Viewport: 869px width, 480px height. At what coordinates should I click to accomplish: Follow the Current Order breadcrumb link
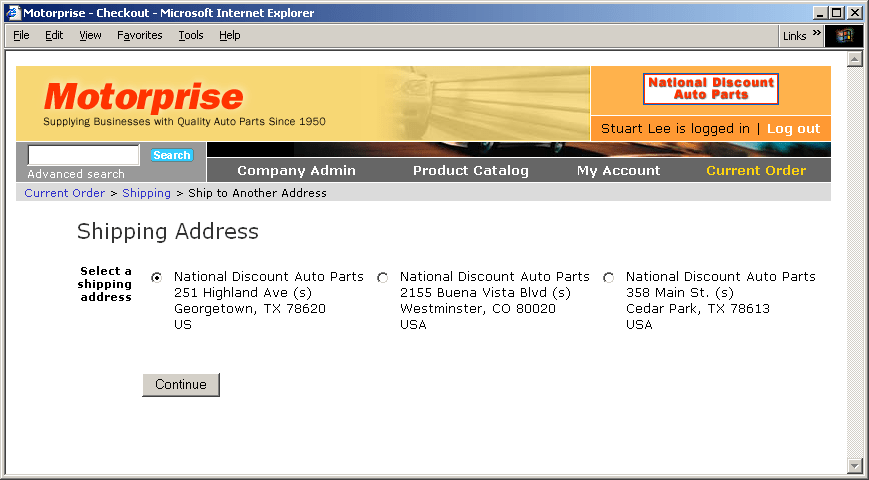[x=64, y=193]
